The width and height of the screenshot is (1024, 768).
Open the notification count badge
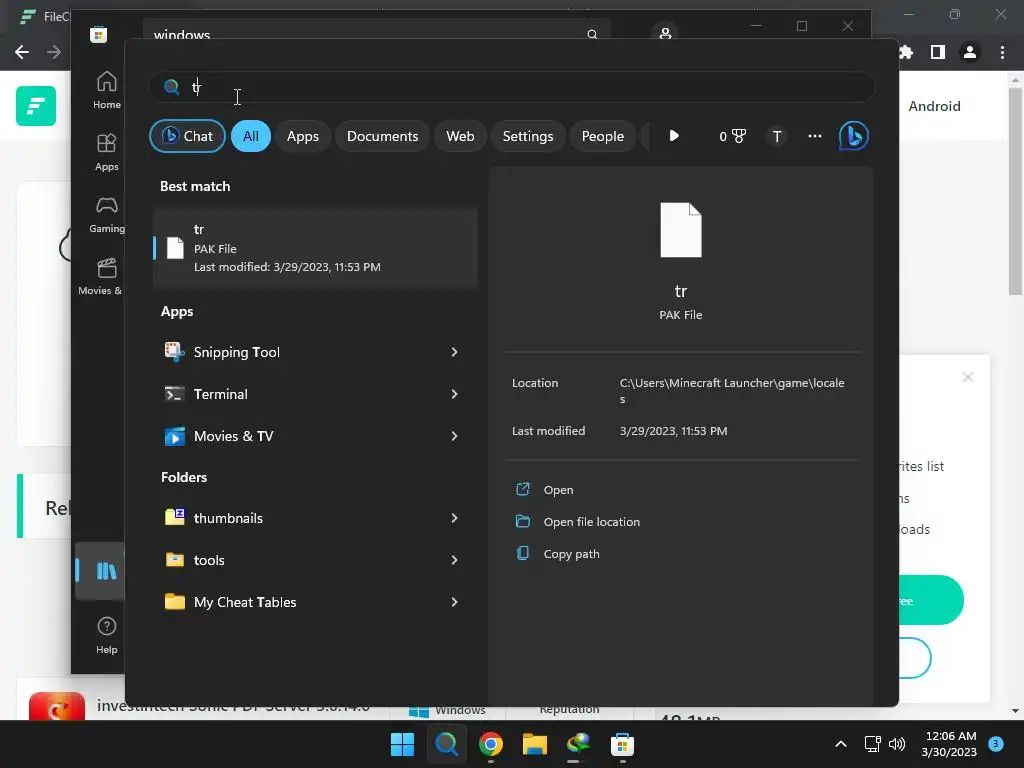point(995,744)
